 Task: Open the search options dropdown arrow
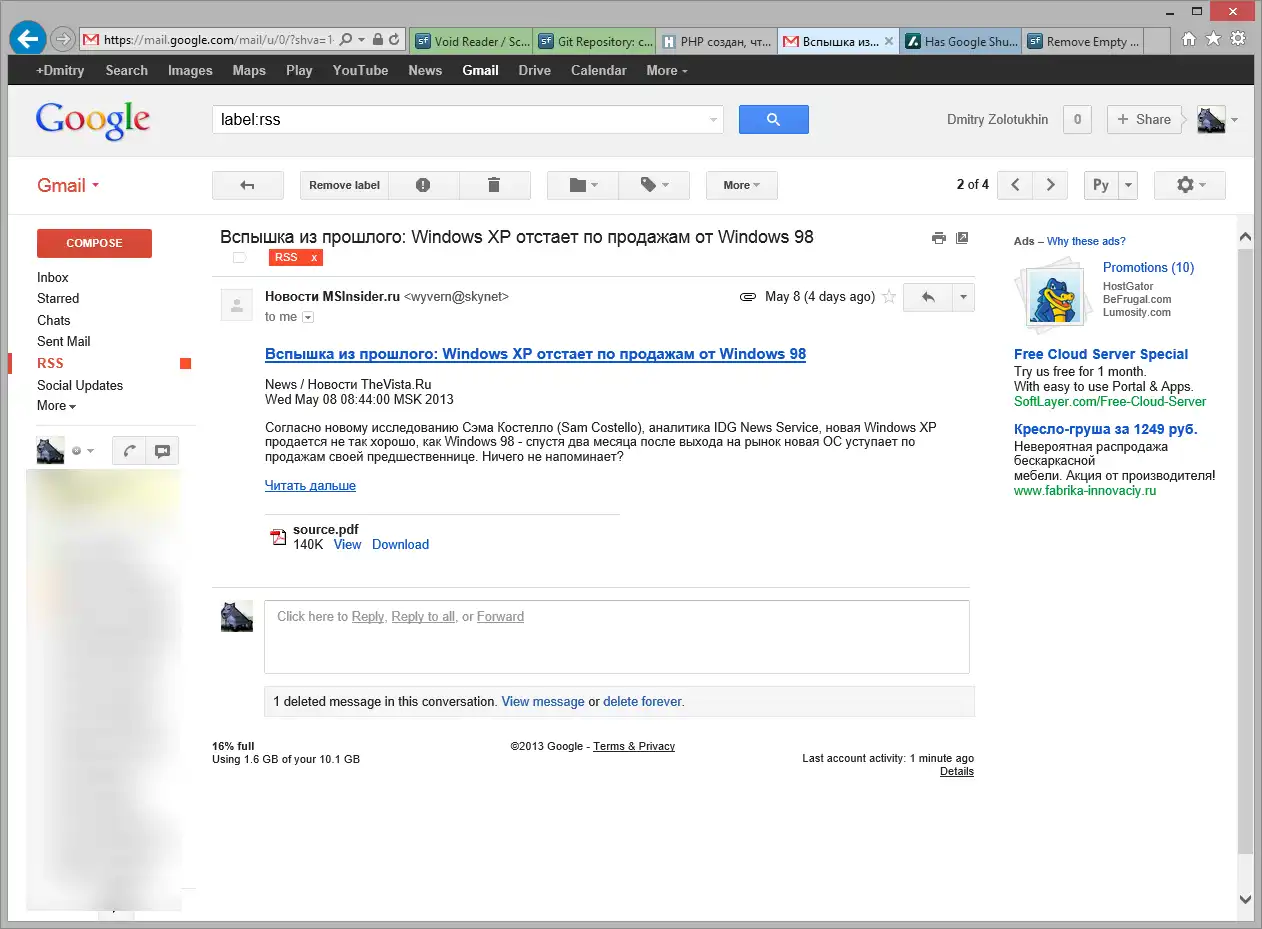714,120
